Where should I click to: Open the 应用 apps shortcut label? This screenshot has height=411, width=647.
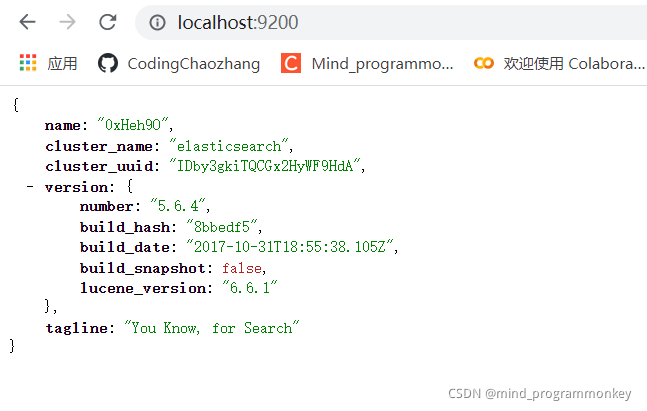click(x=62, y=64)
